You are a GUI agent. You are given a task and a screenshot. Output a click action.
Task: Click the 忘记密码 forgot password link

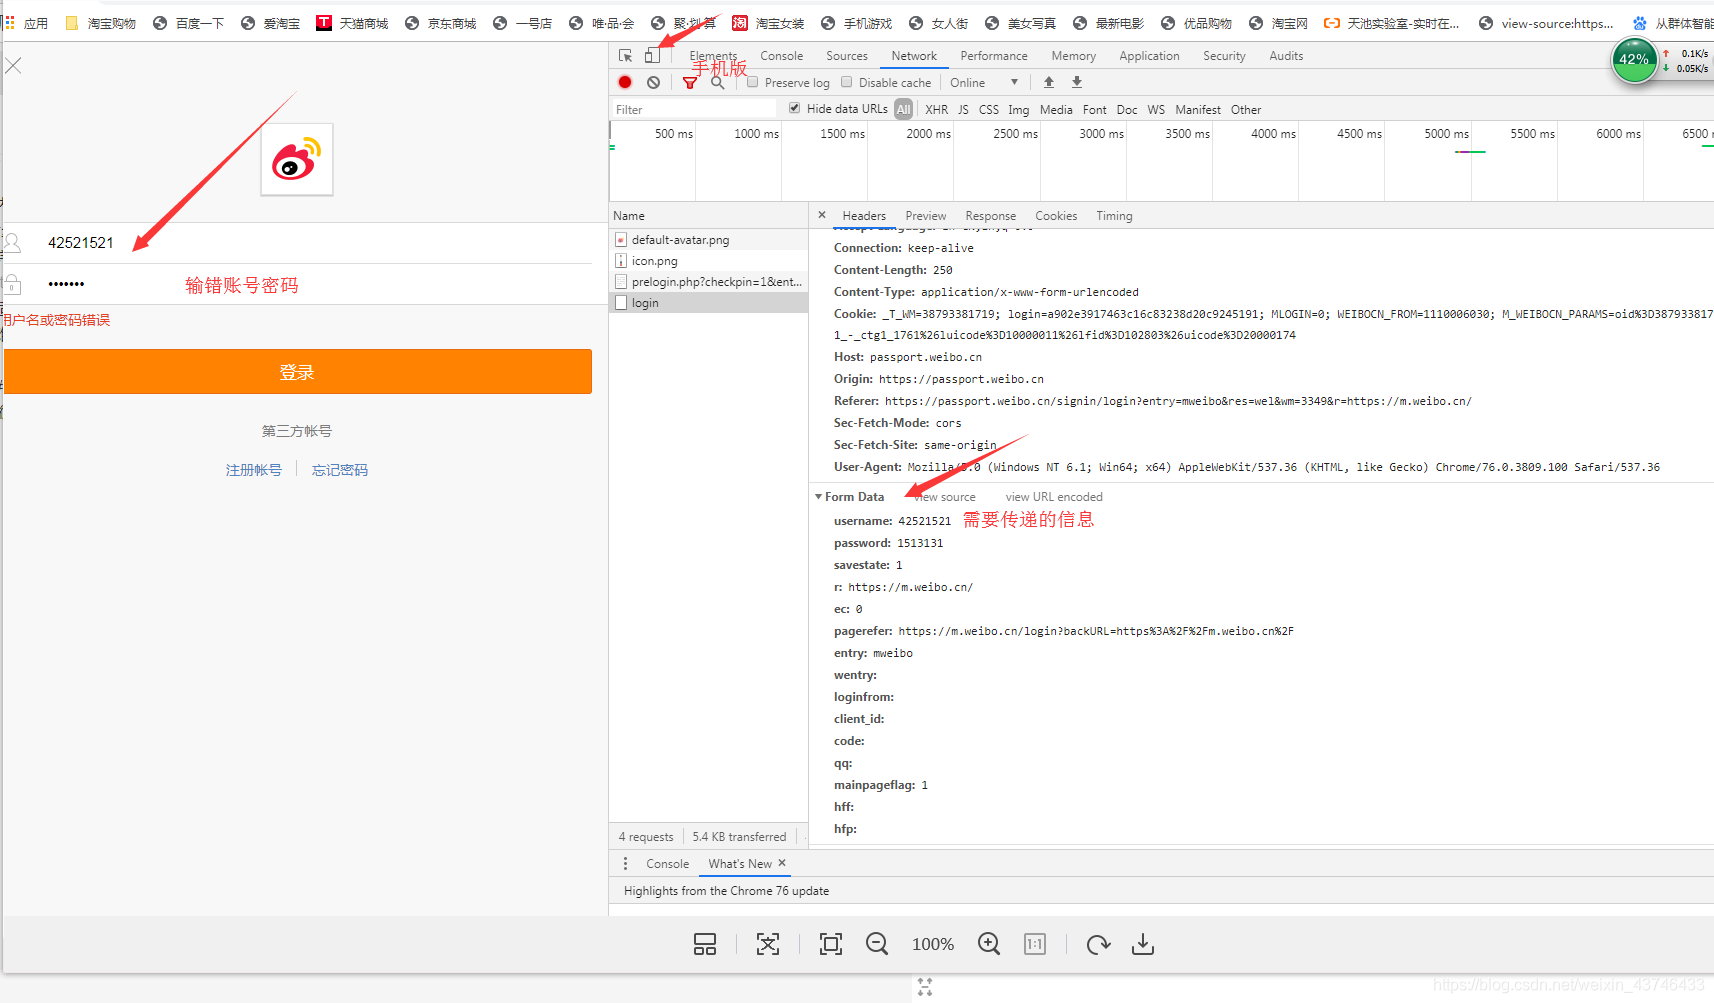(340, 470)
